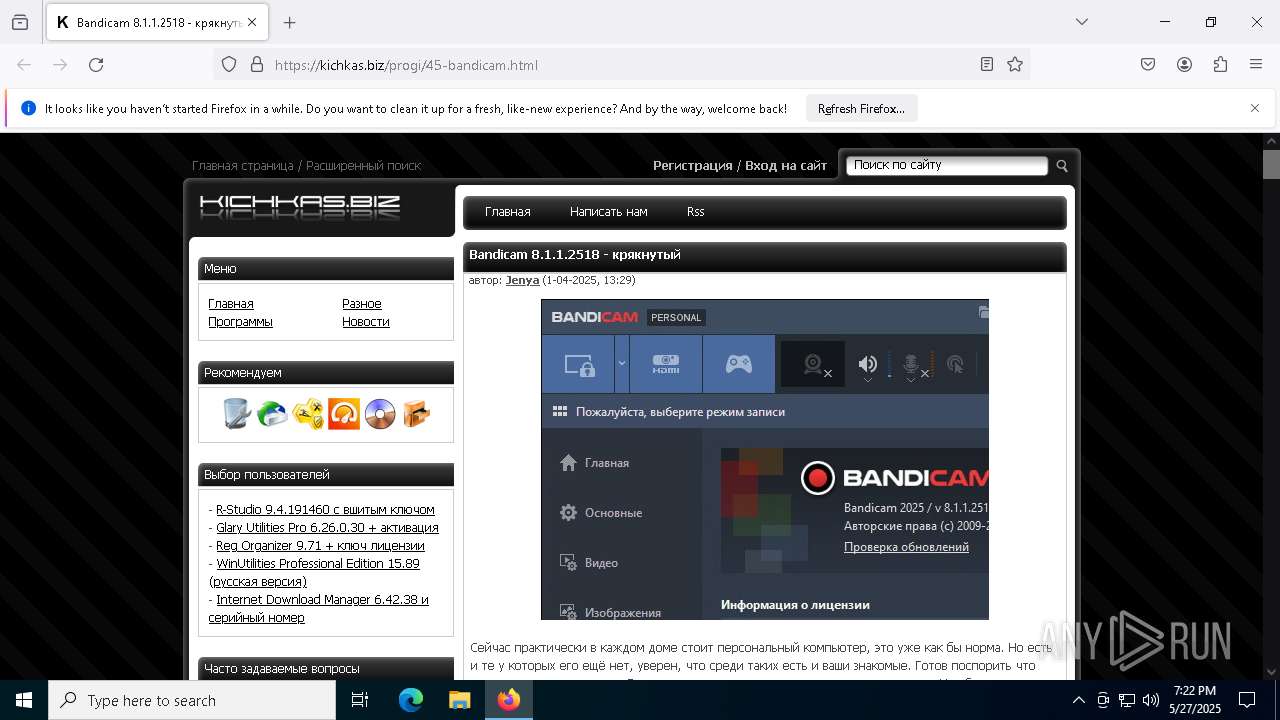
Task: Close the Bandicam tab
Action: click(251, 22)
